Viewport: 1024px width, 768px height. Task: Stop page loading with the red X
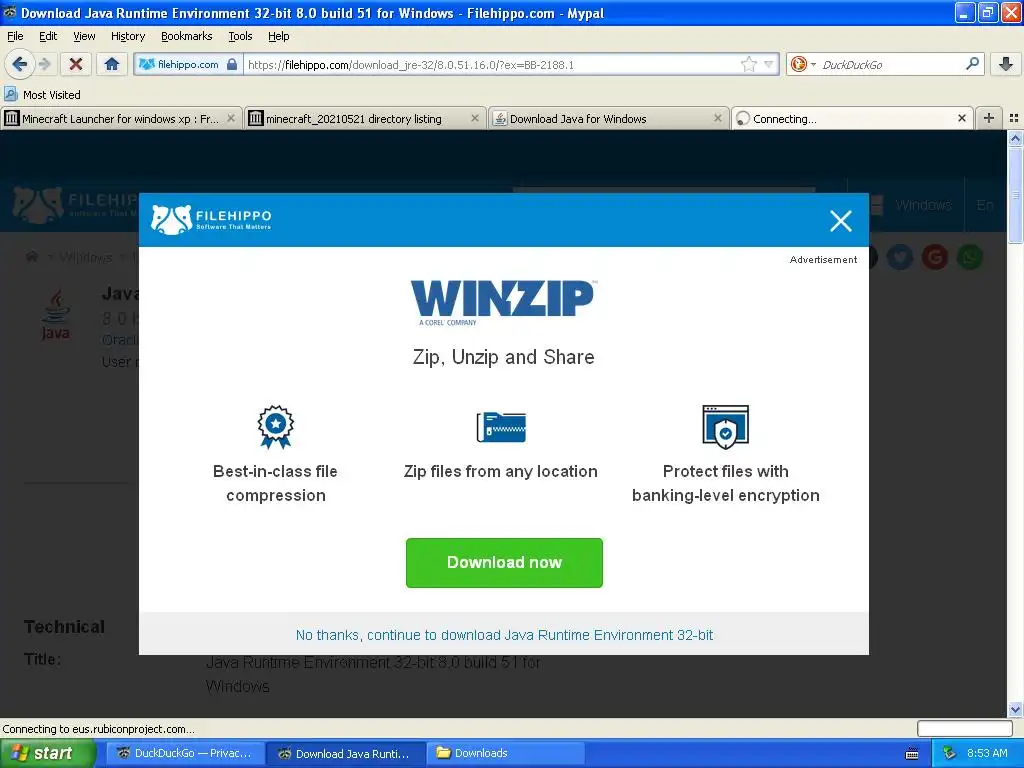[76, 64]
